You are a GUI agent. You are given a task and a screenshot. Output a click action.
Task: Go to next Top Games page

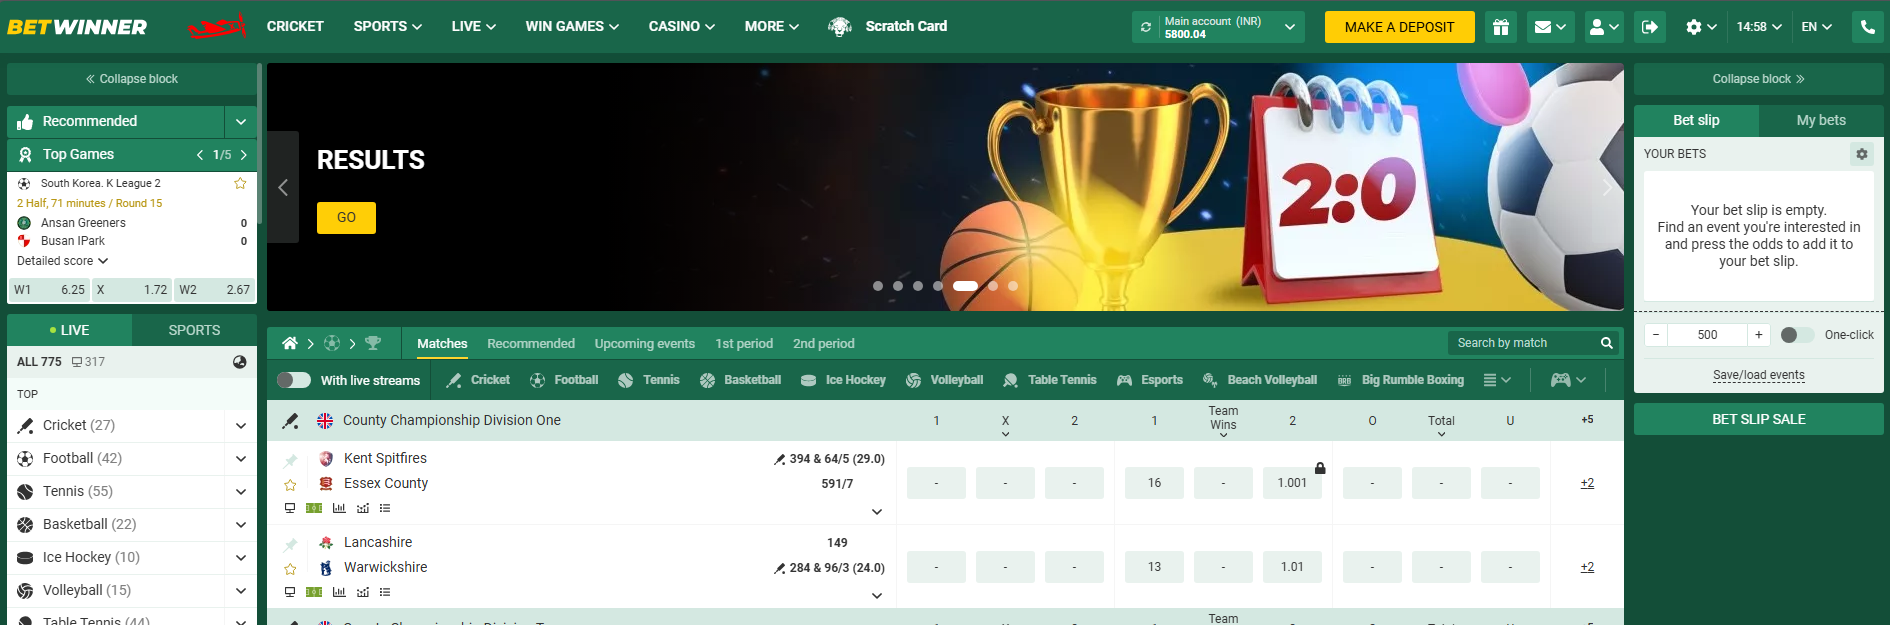[243, 155]
